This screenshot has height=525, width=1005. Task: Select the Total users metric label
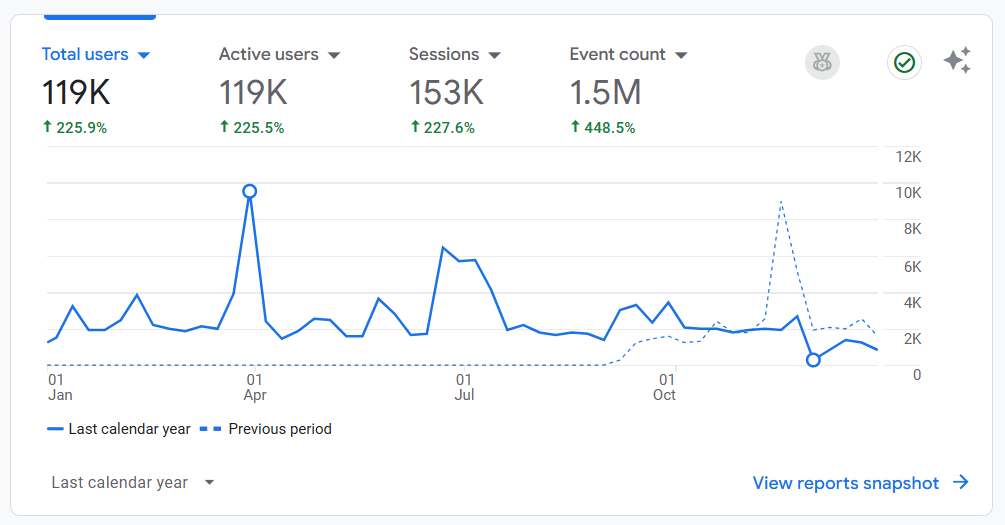tap(85, 55)
